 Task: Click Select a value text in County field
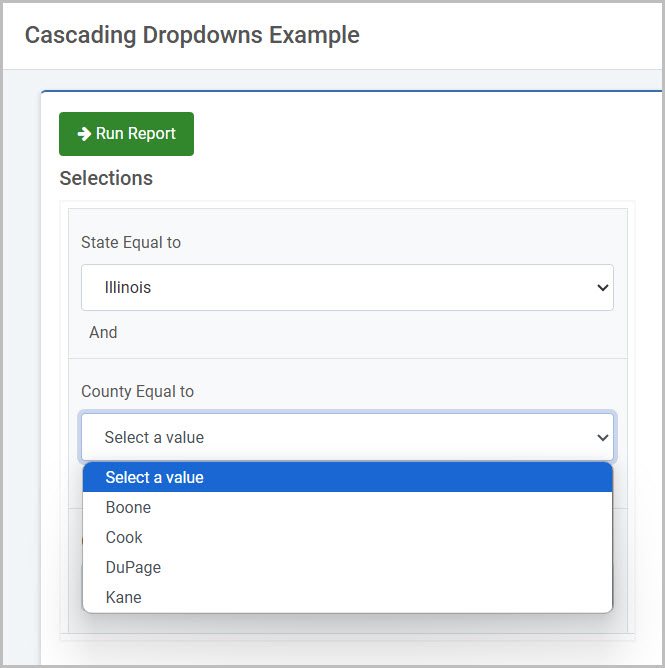[154, 438]
